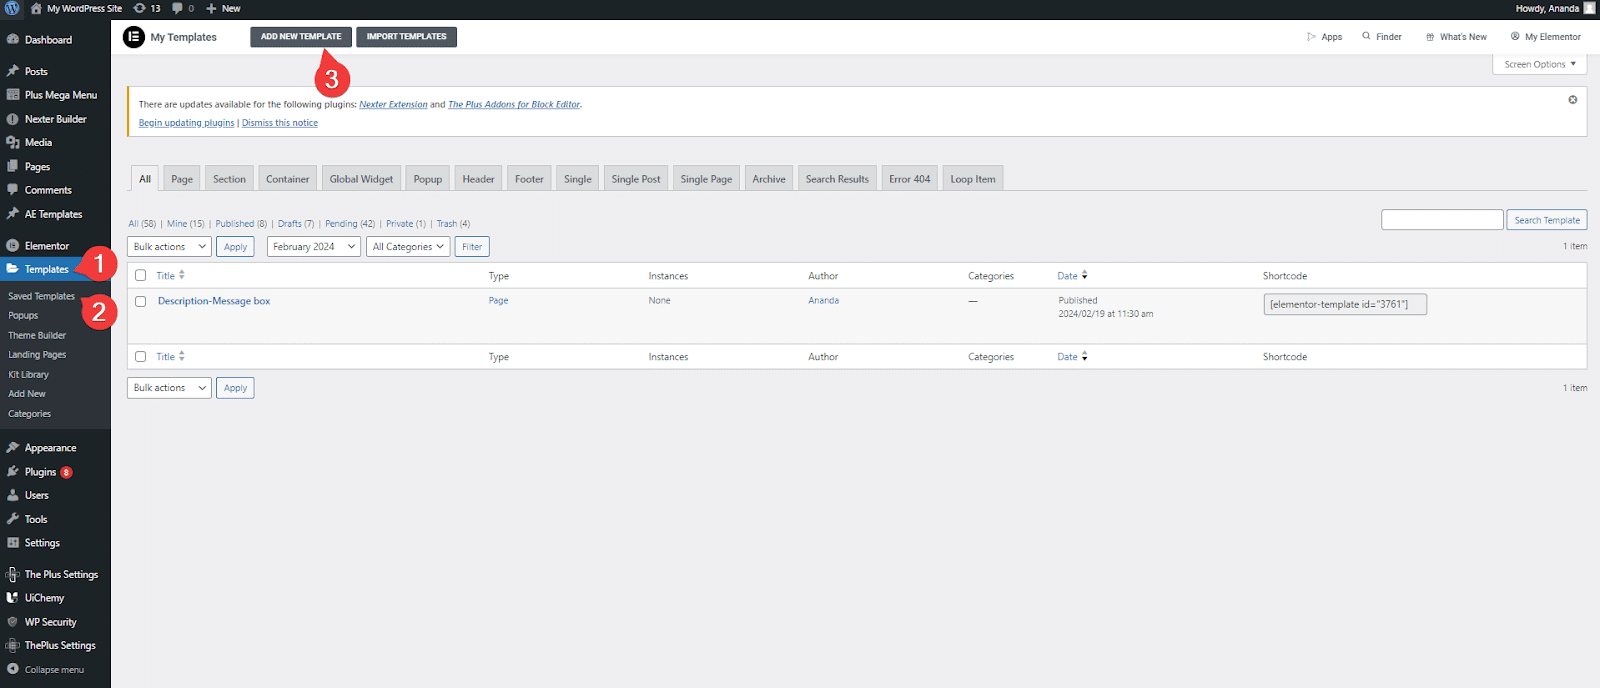Check the Description-Message box row checkbox

141,301
